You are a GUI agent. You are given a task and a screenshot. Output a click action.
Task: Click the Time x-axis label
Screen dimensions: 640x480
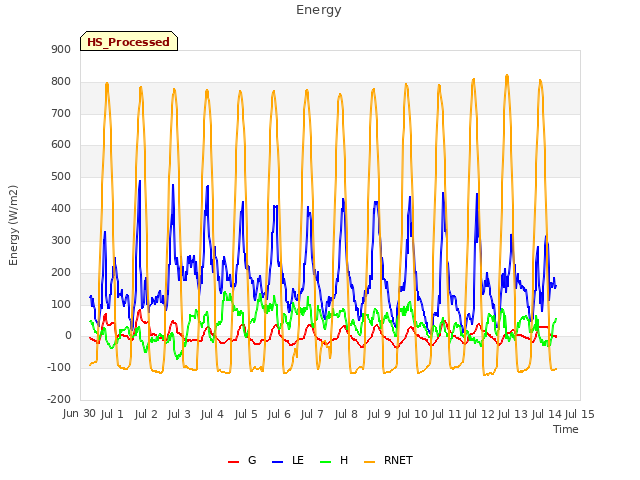(x=566, y=429)
